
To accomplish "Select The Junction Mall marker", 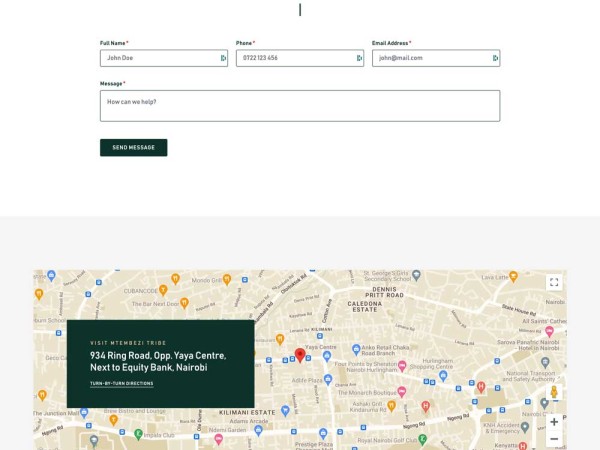I will pos(84,412).
